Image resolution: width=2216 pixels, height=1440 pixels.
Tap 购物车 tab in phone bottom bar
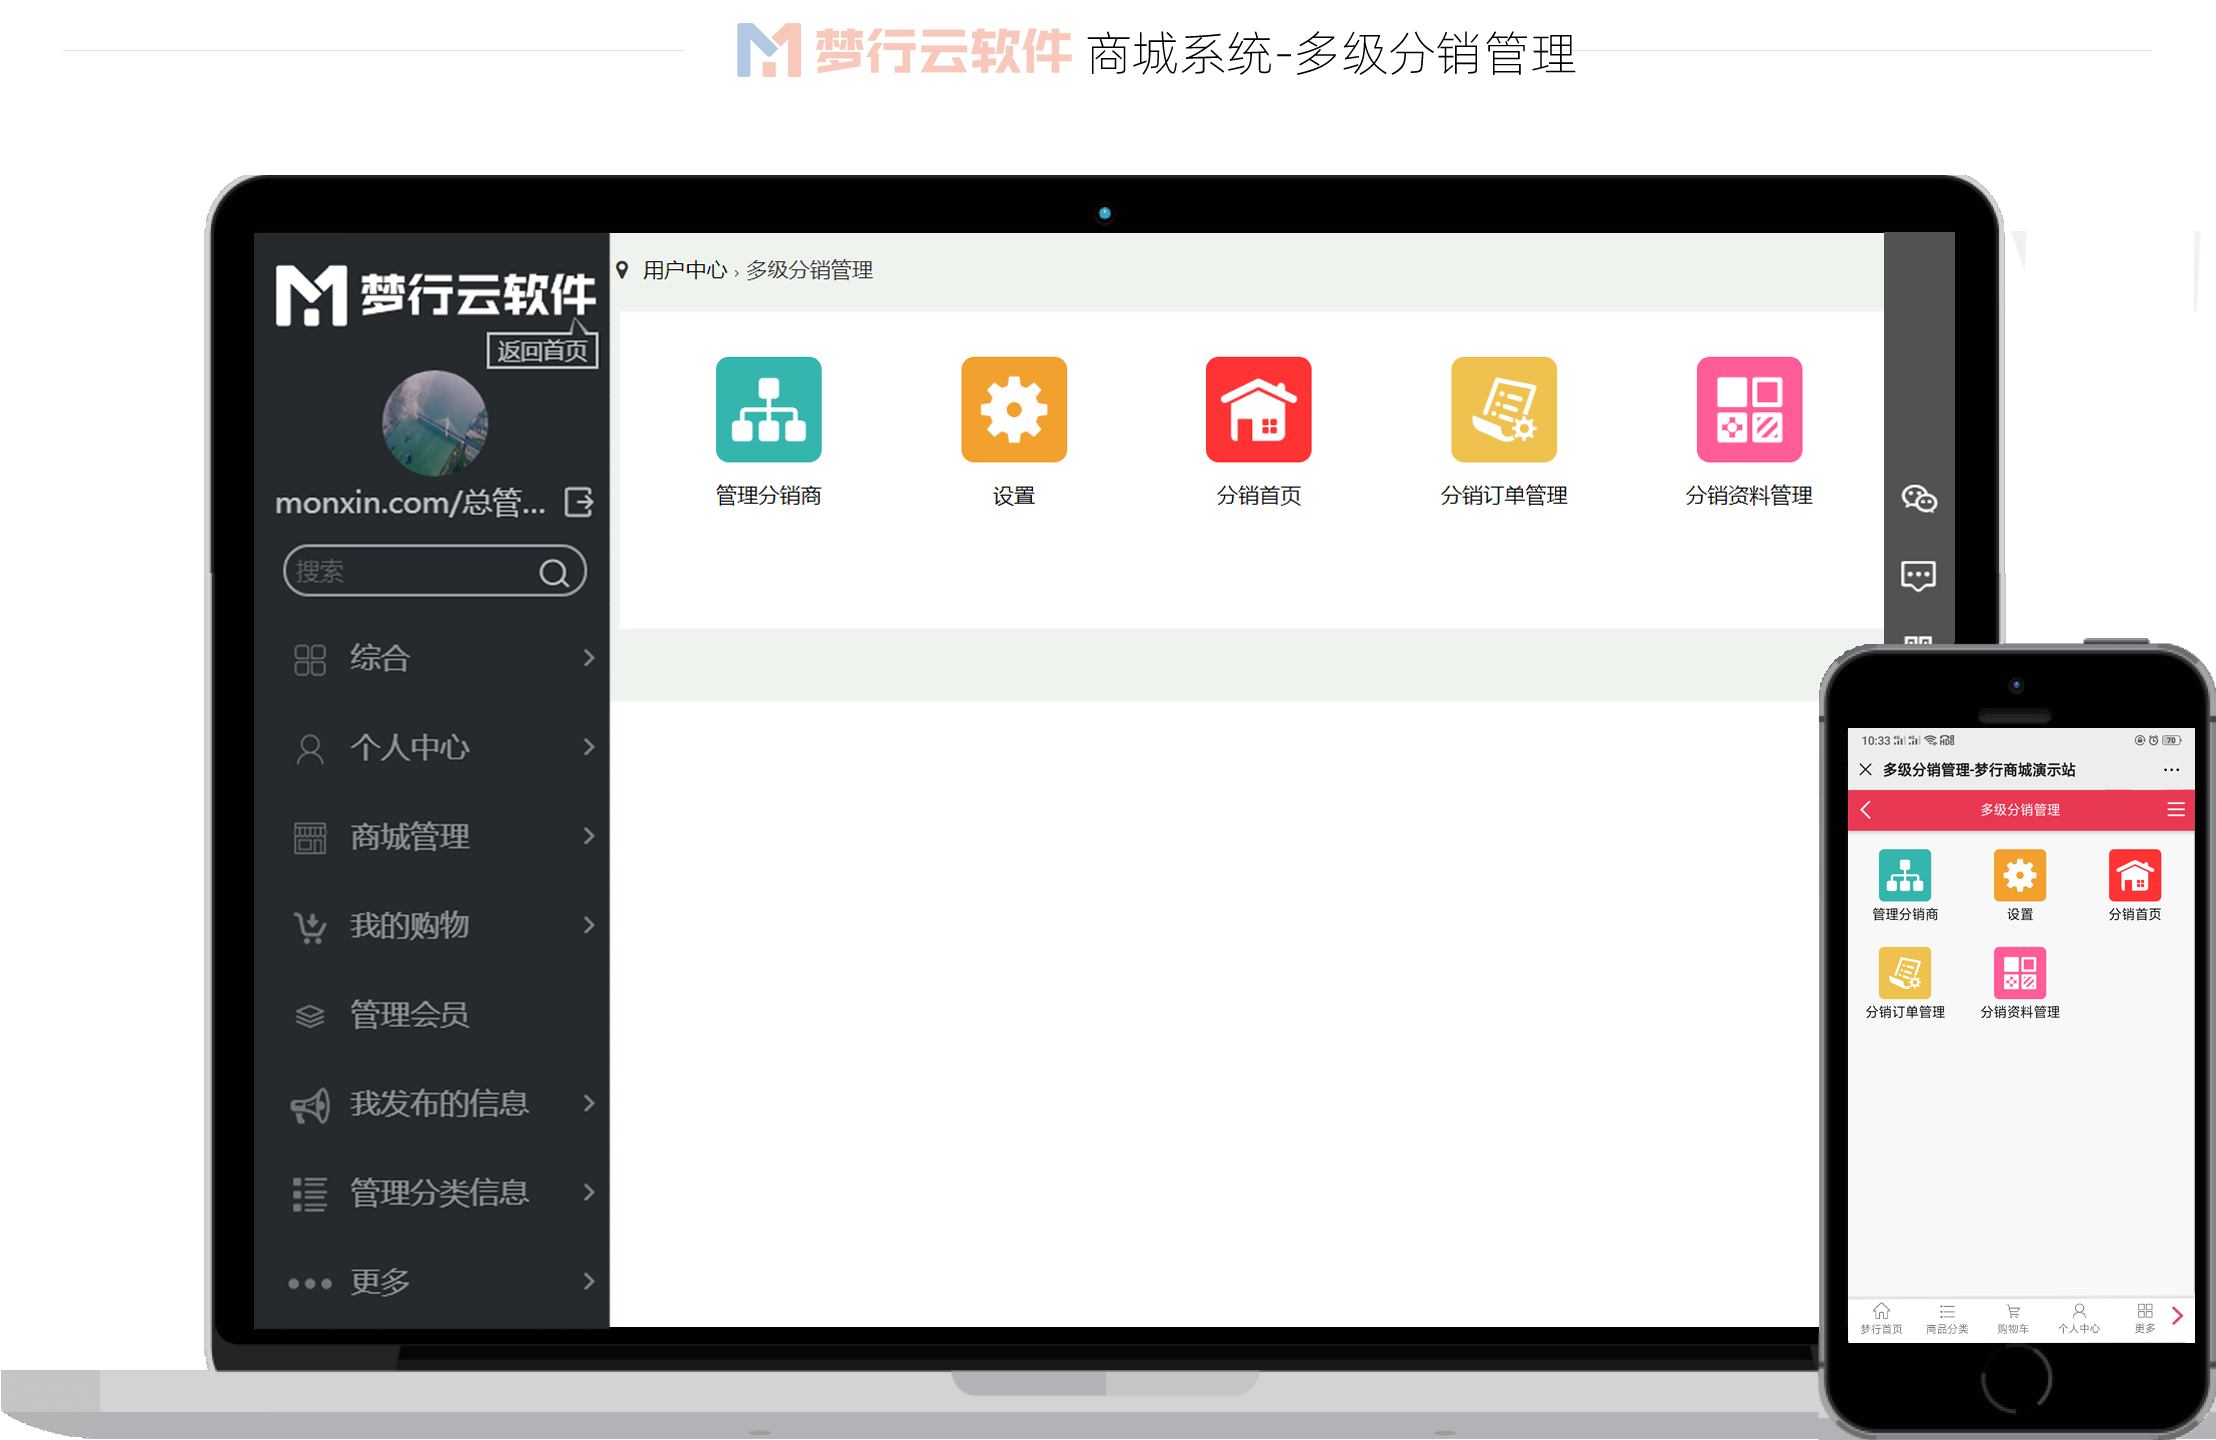point(2013,1318)
